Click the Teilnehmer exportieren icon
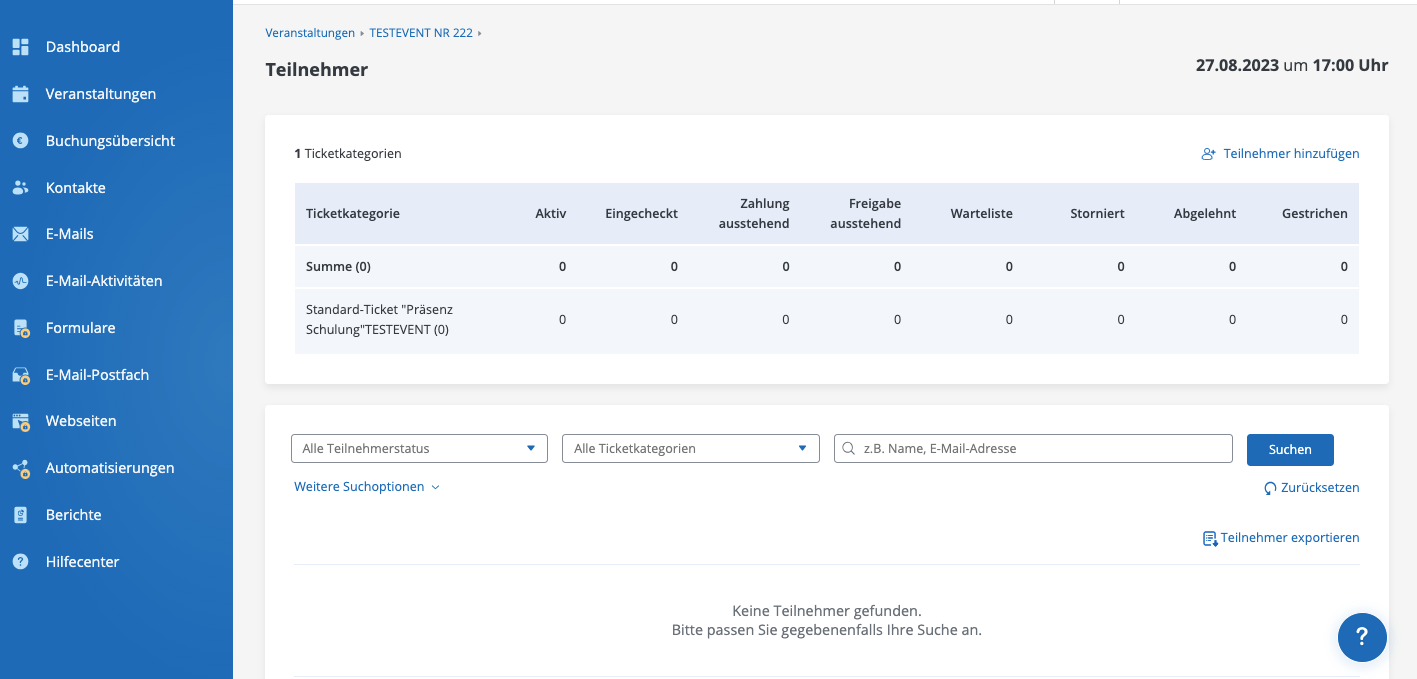The height and width of the screenshot is (679, 1417). (1209, 538)
